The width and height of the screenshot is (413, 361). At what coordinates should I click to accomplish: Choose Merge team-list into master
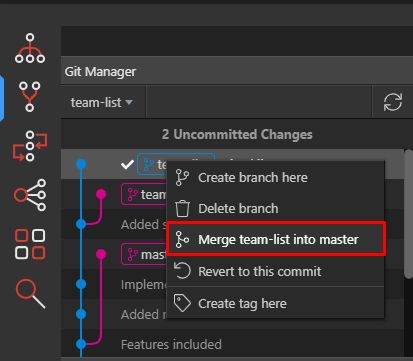point(275,239)
